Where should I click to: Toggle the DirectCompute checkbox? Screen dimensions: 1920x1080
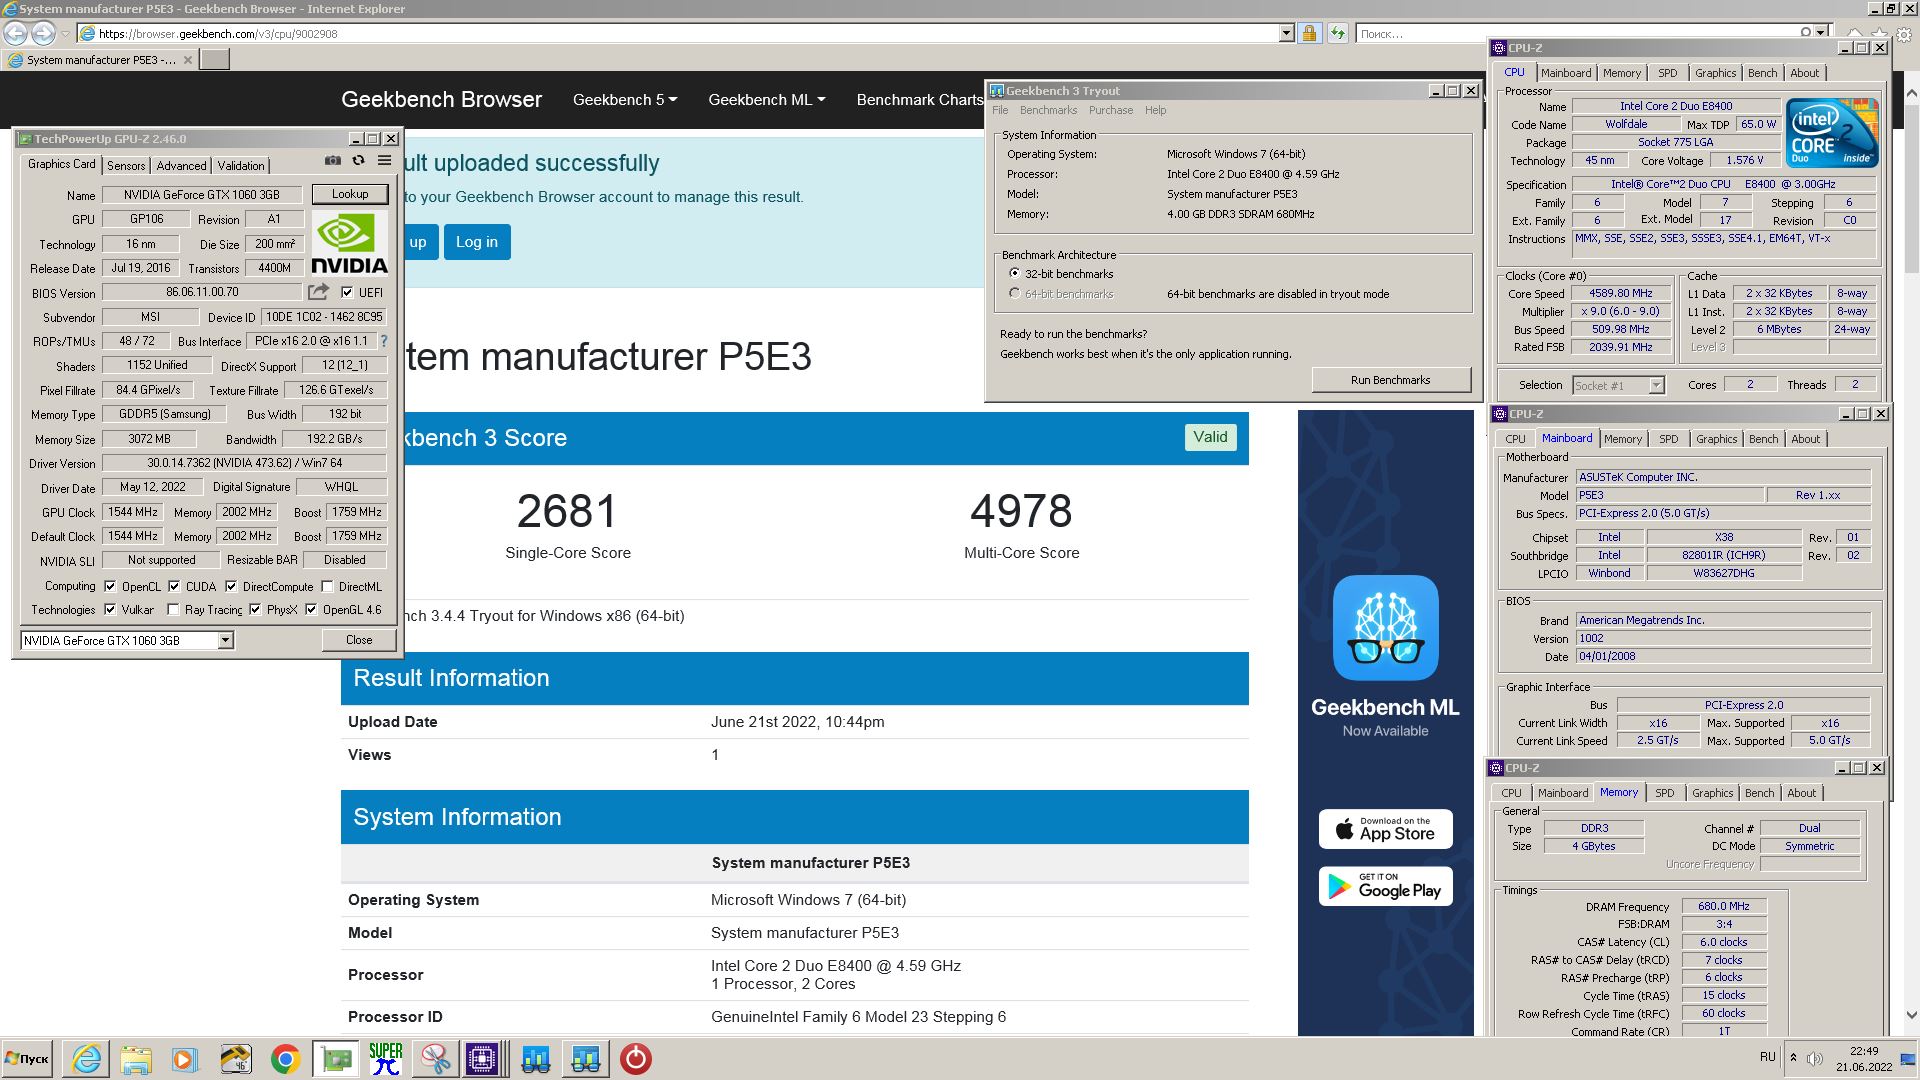231,586
